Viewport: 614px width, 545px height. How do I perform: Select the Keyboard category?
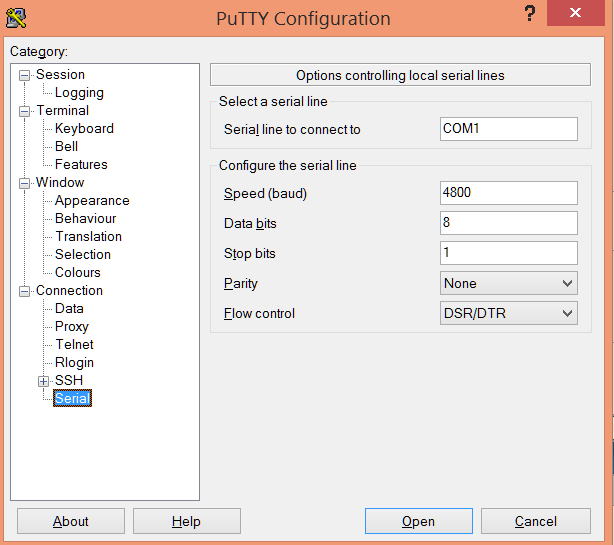84,129
